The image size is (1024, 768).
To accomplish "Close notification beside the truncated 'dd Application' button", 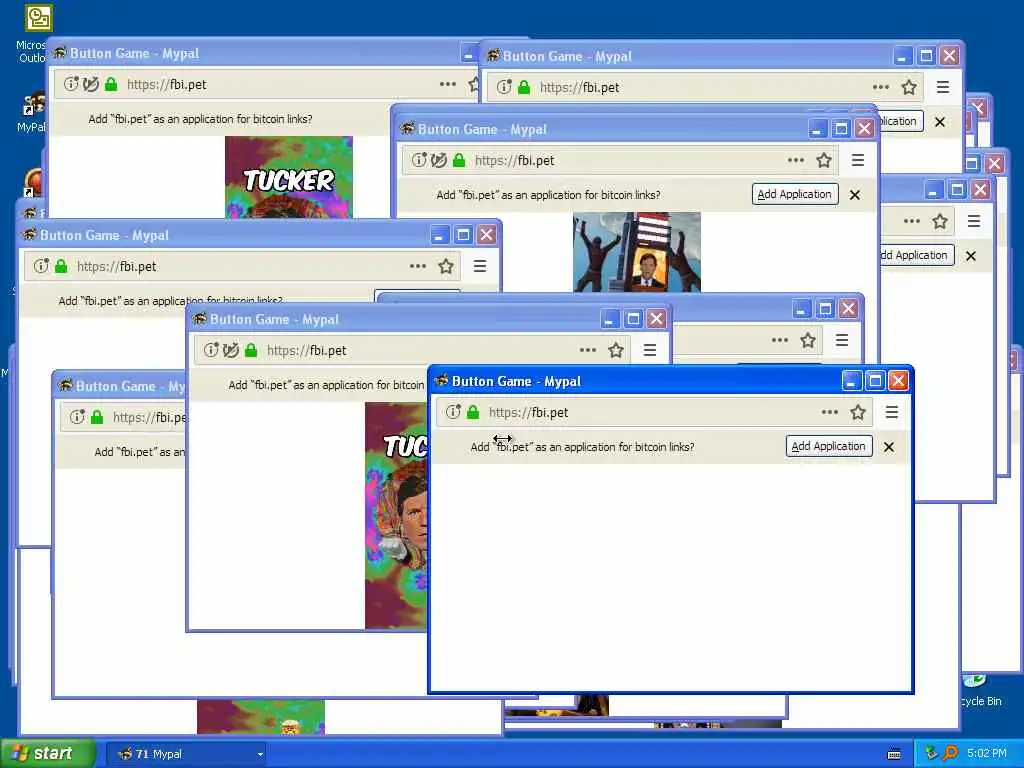I will [971, 256].
